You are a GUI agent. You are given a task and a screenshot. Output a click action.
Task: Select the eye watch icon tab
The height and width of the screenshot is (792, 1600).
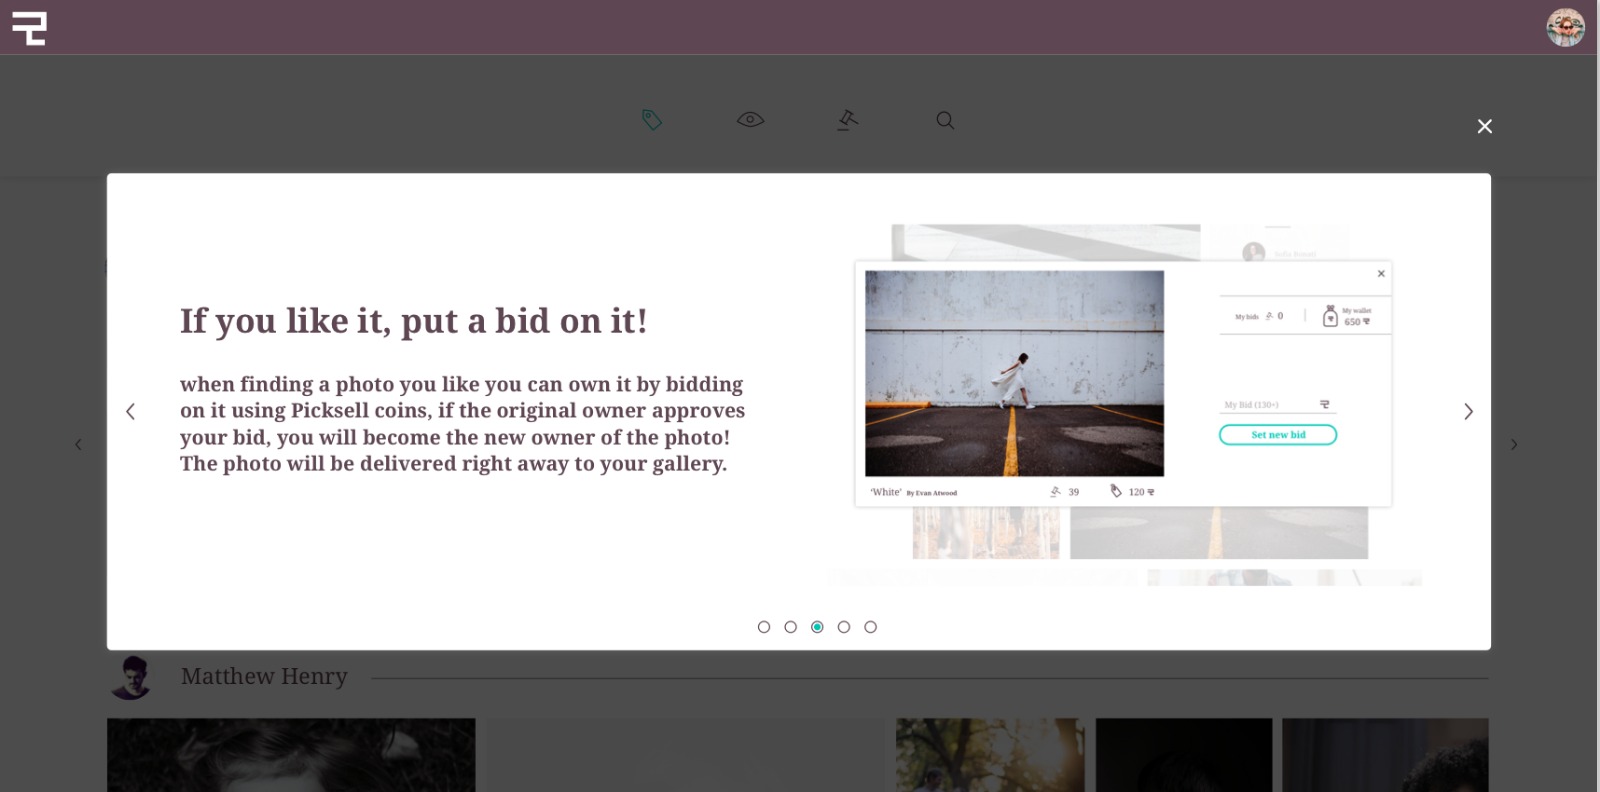pos(750,120)
